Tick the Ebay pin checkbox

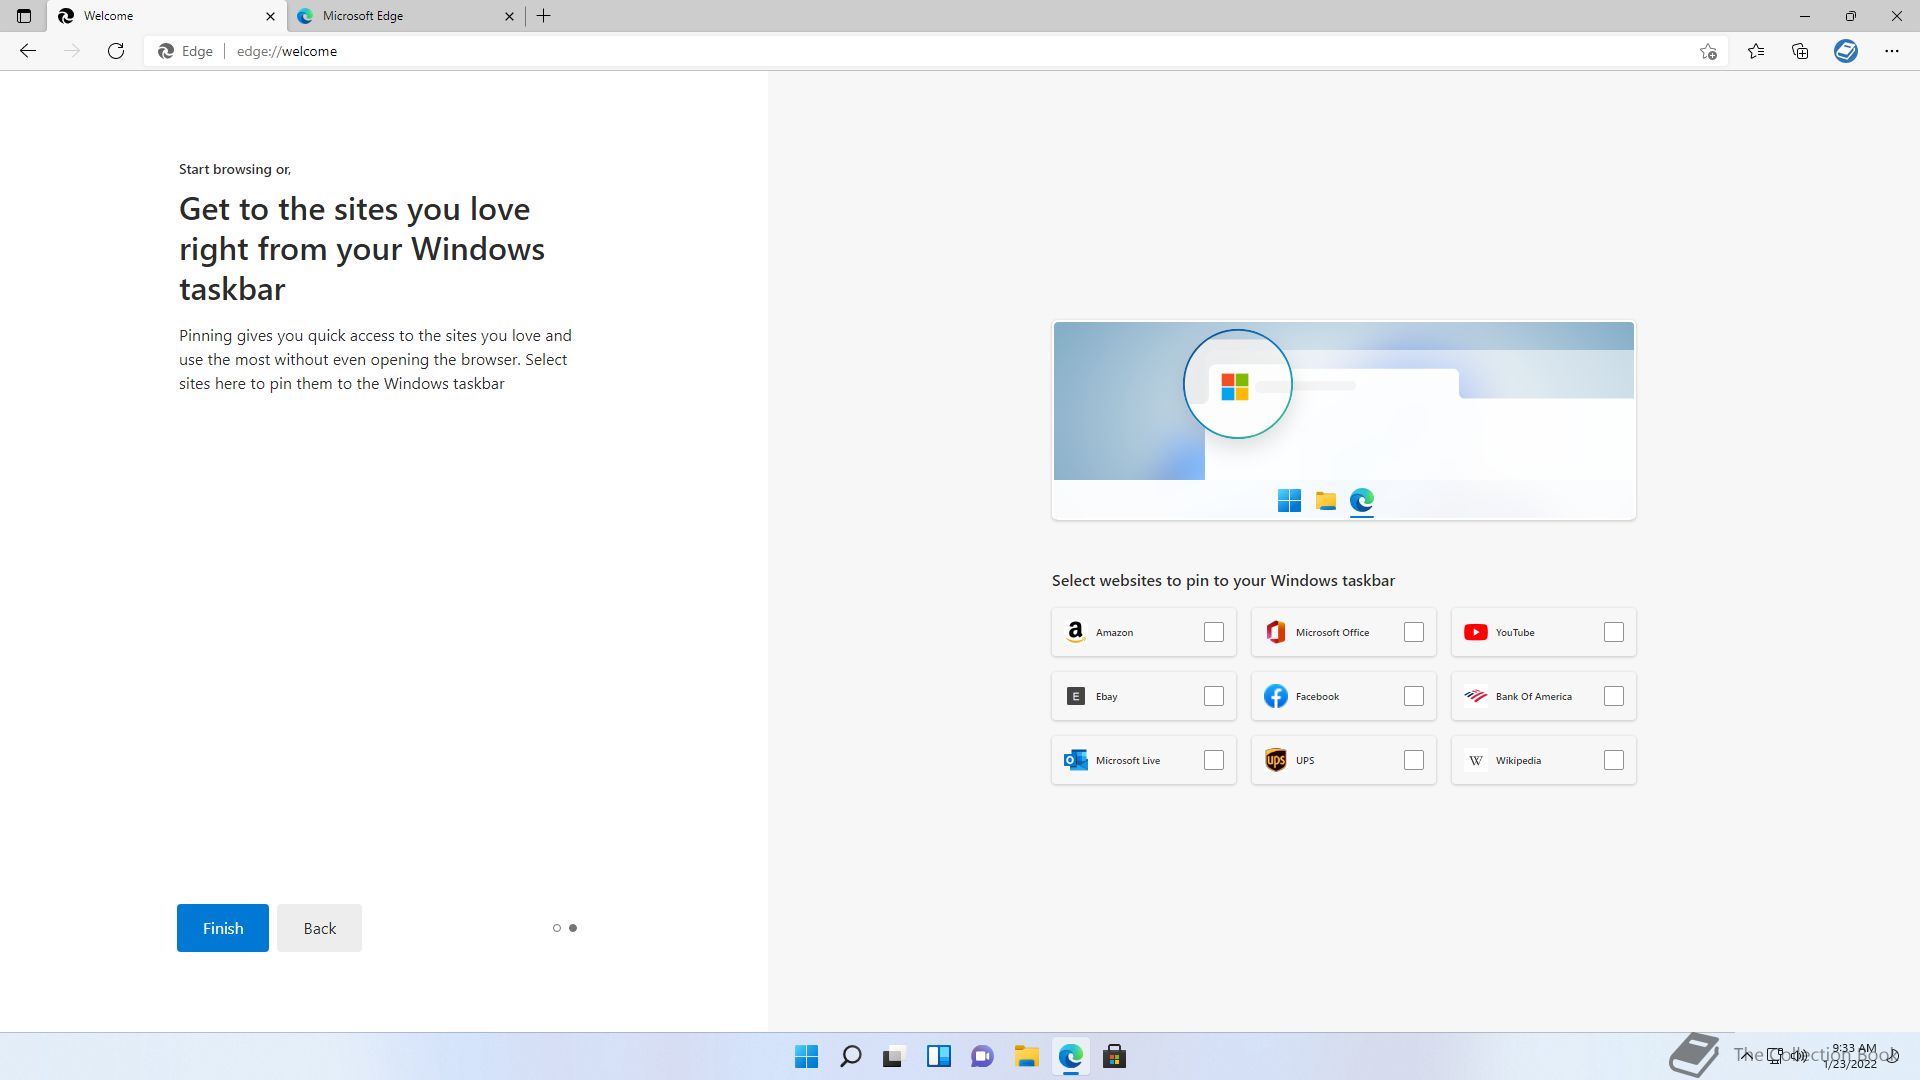[x=1214, y=696]
